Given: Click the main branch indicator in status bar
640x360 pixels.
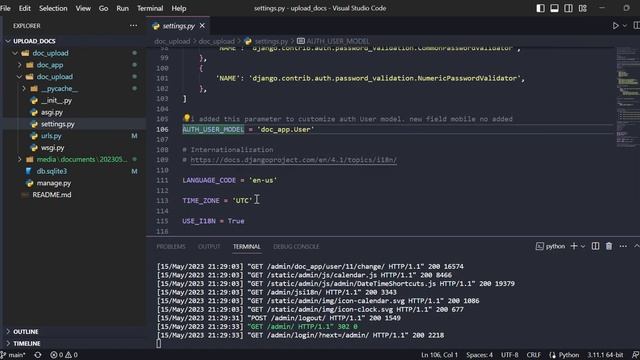Looking at the screenshot, I should click(12, 355).
